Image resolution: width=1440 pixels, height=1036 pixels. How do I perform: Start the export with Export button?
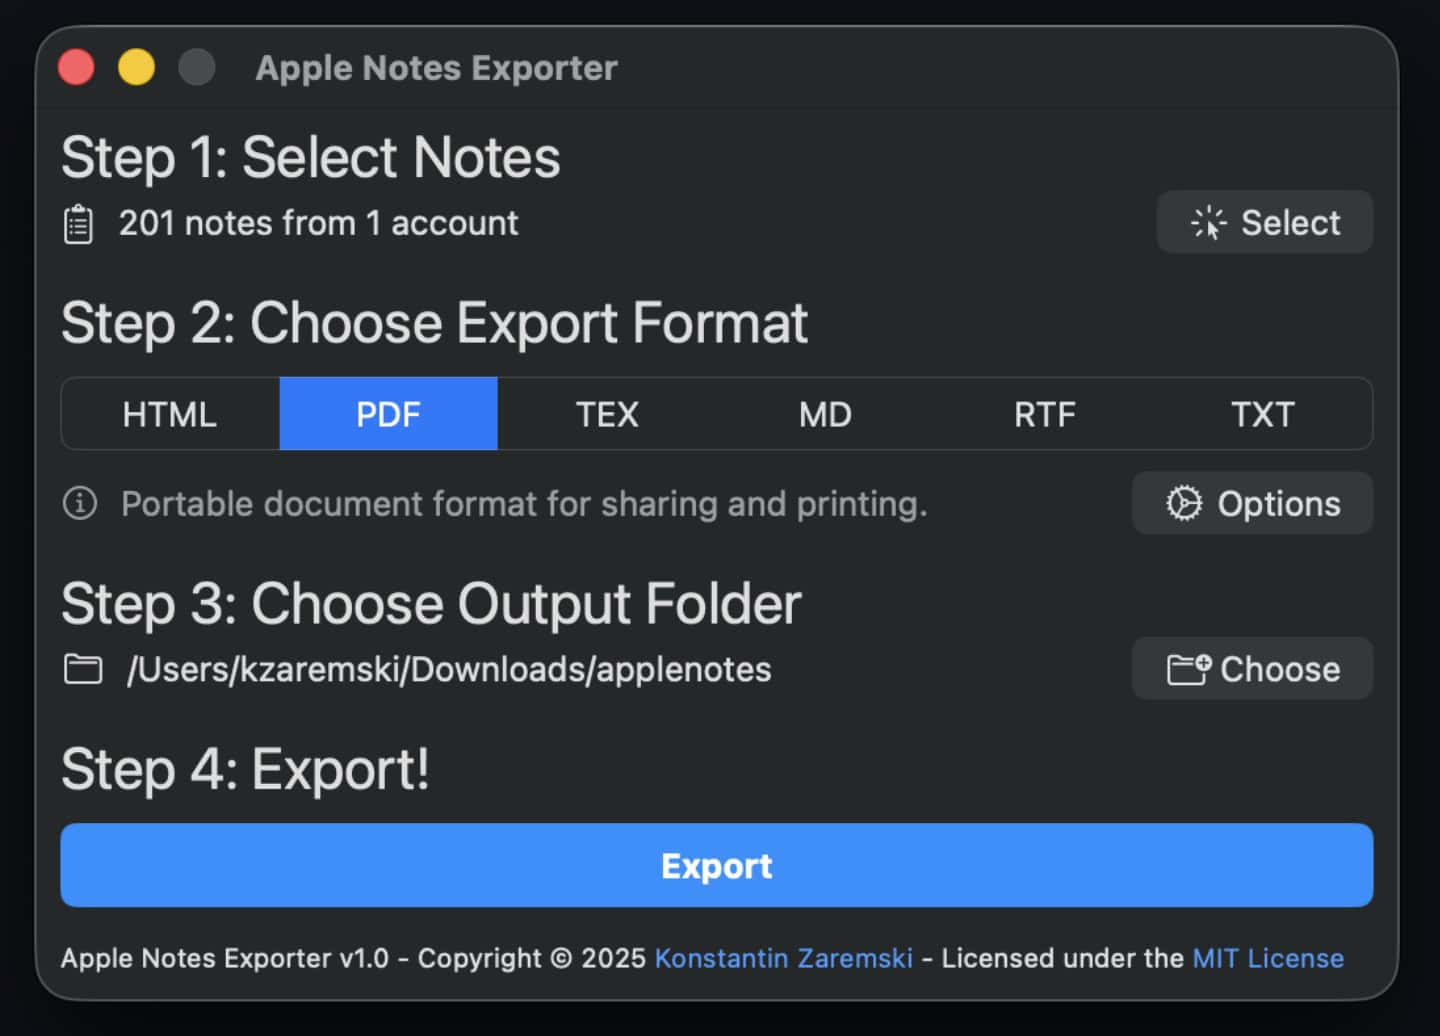click(x=716, y=865)
